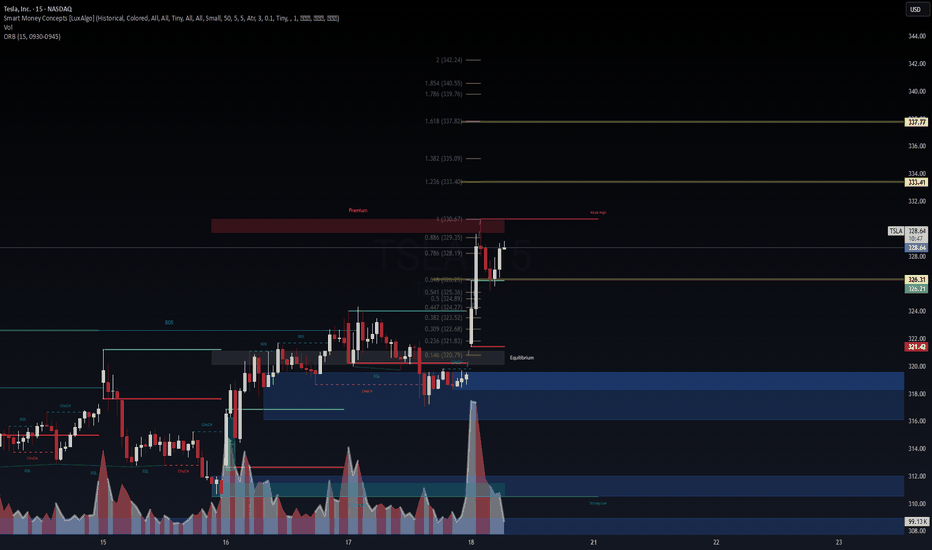Viewport: 932px width, 550px height.
Task: Click the 337.77 yellow price label
Action: [916, 122]
